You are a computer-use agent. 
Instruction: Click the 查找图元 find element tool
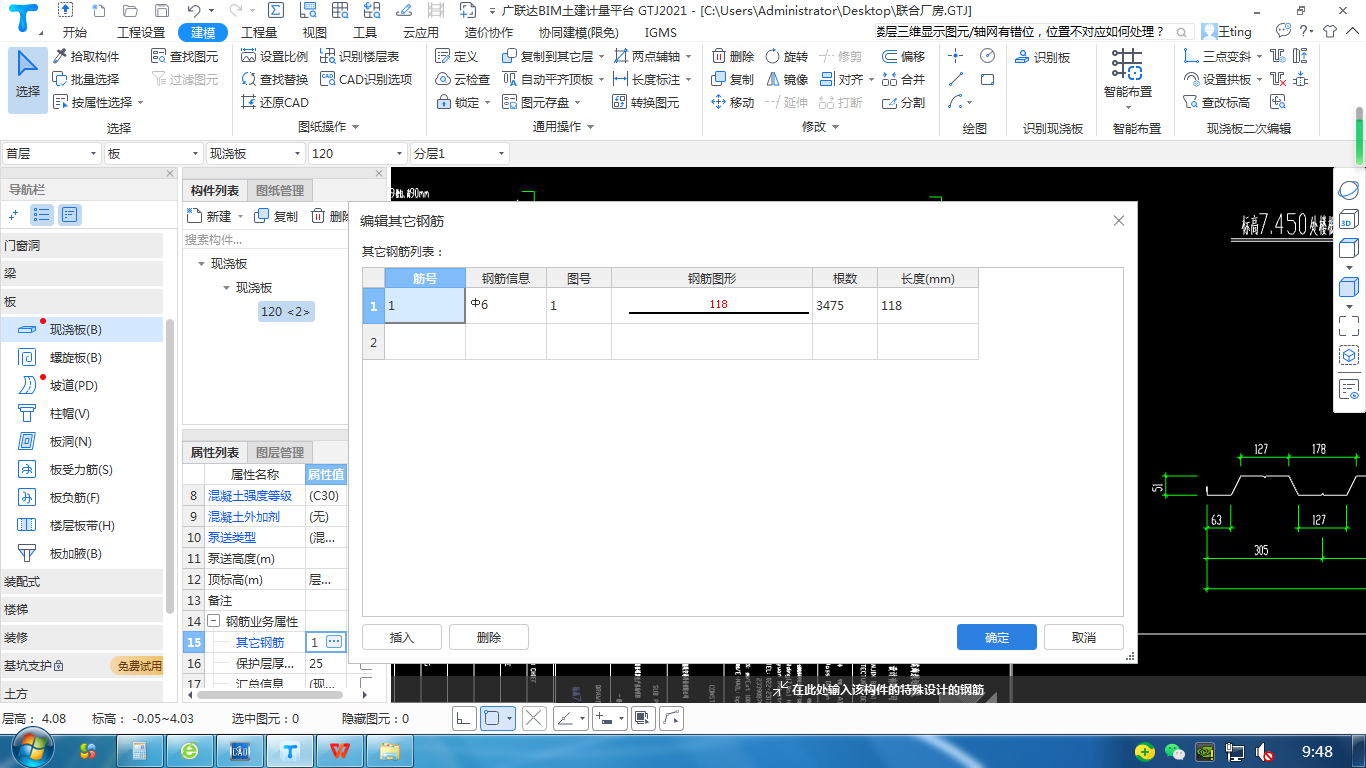184,56
